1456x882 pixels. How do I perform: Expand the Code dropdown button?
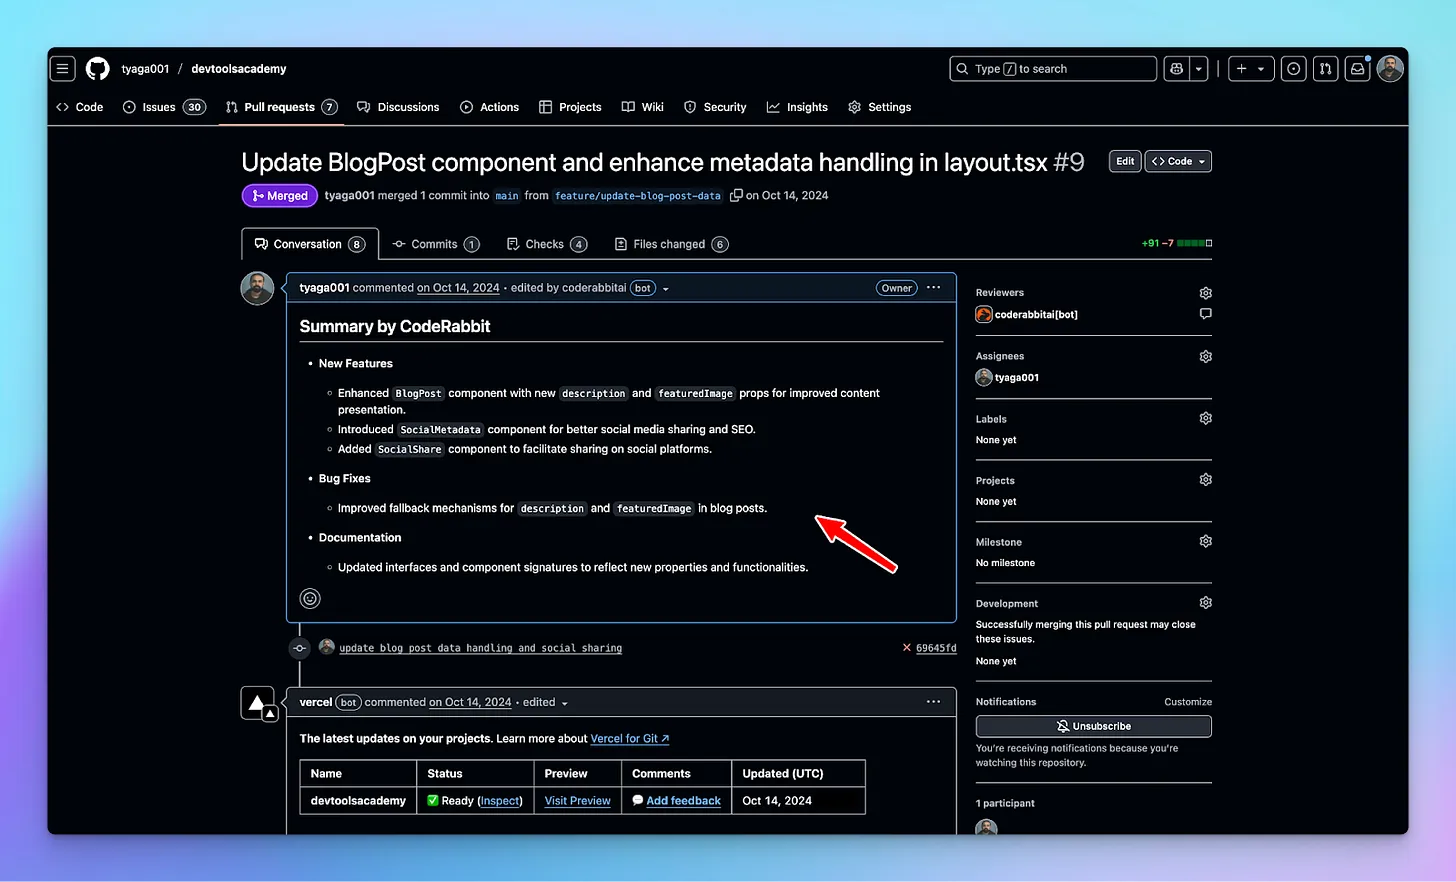pos(1178,162)
